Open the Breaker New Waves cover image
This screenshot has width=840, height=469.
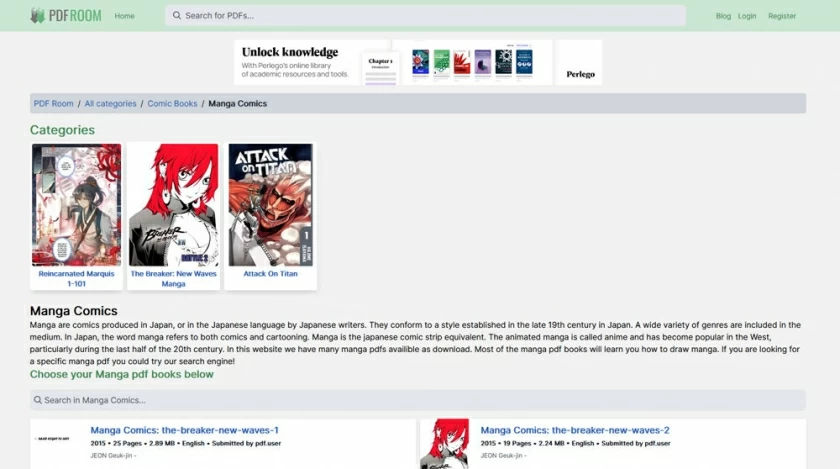tap(174, 205)
